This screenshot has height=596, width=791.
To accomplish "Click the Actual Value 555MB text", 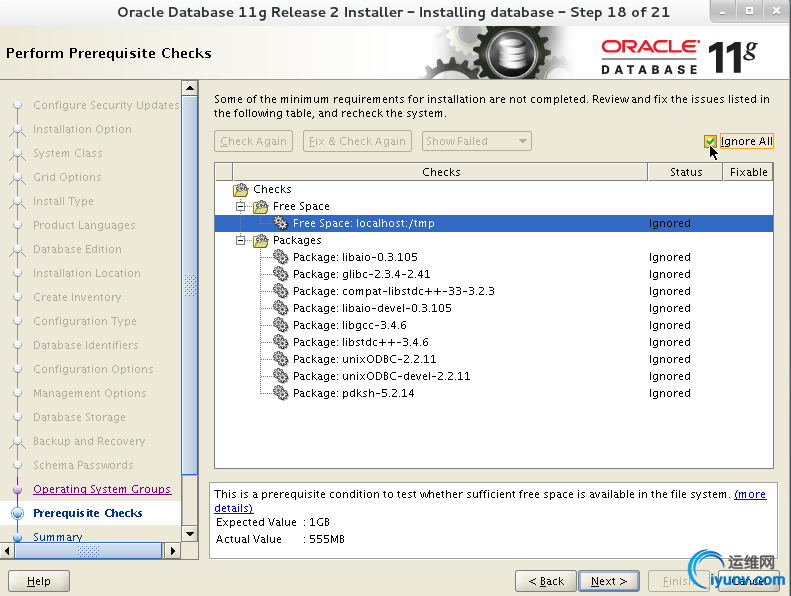I will (x=280, y=539).
